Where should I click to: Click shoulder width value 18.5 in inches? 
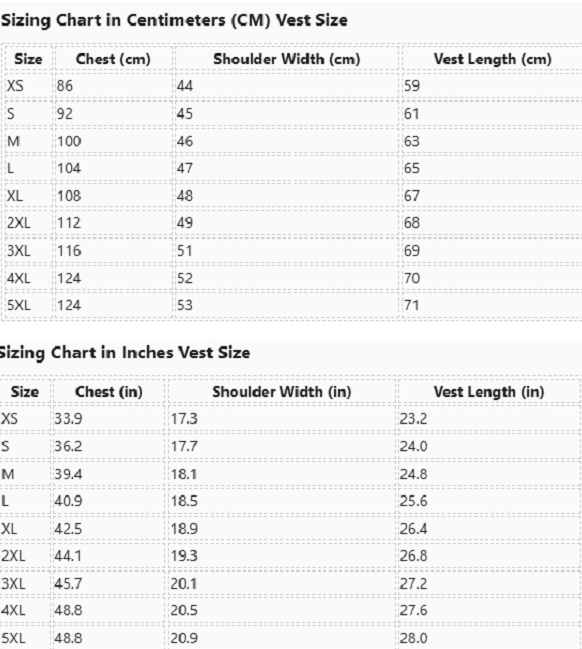pos(184,501)
